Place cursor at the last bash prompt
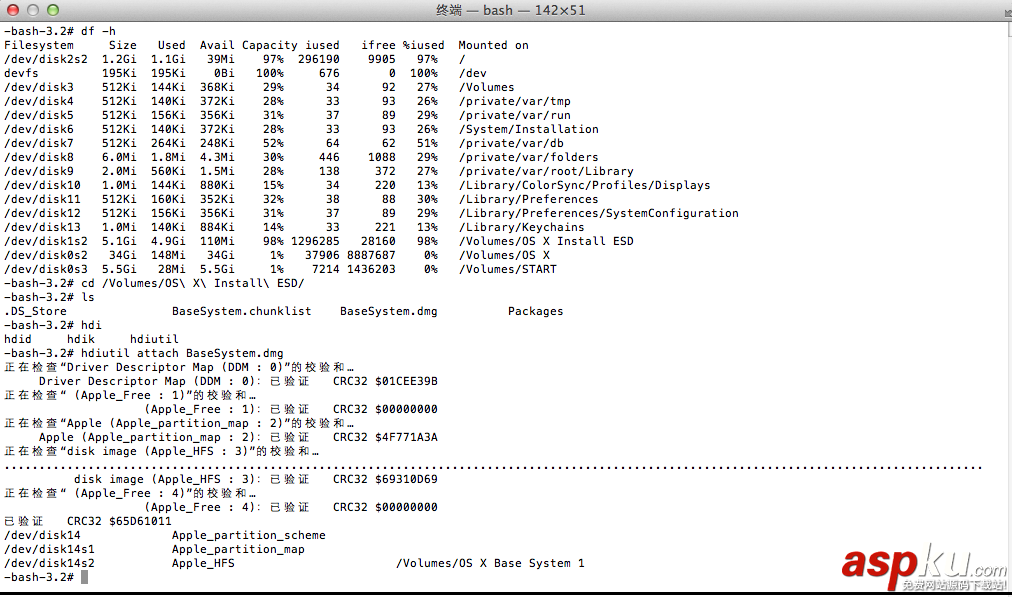Image resolution: width=1012 pixels, height=597 pixels. coord(85,577)
